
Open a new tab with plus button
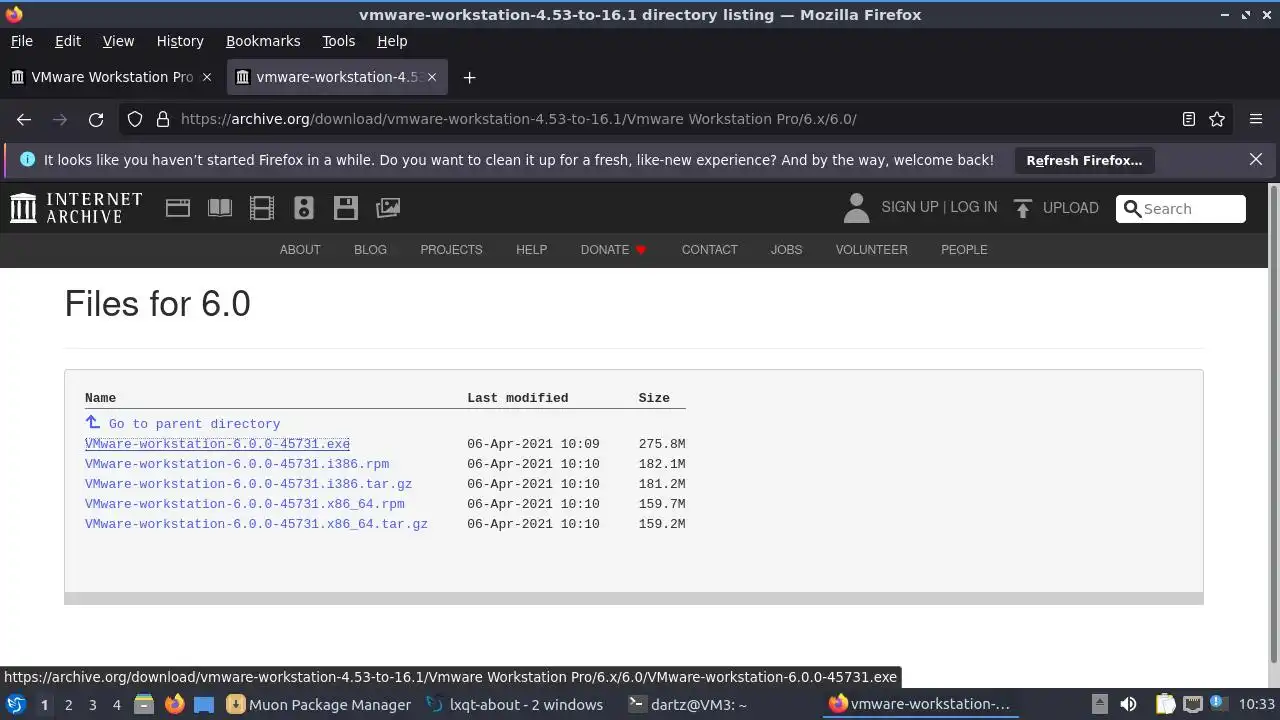point(469,77)
